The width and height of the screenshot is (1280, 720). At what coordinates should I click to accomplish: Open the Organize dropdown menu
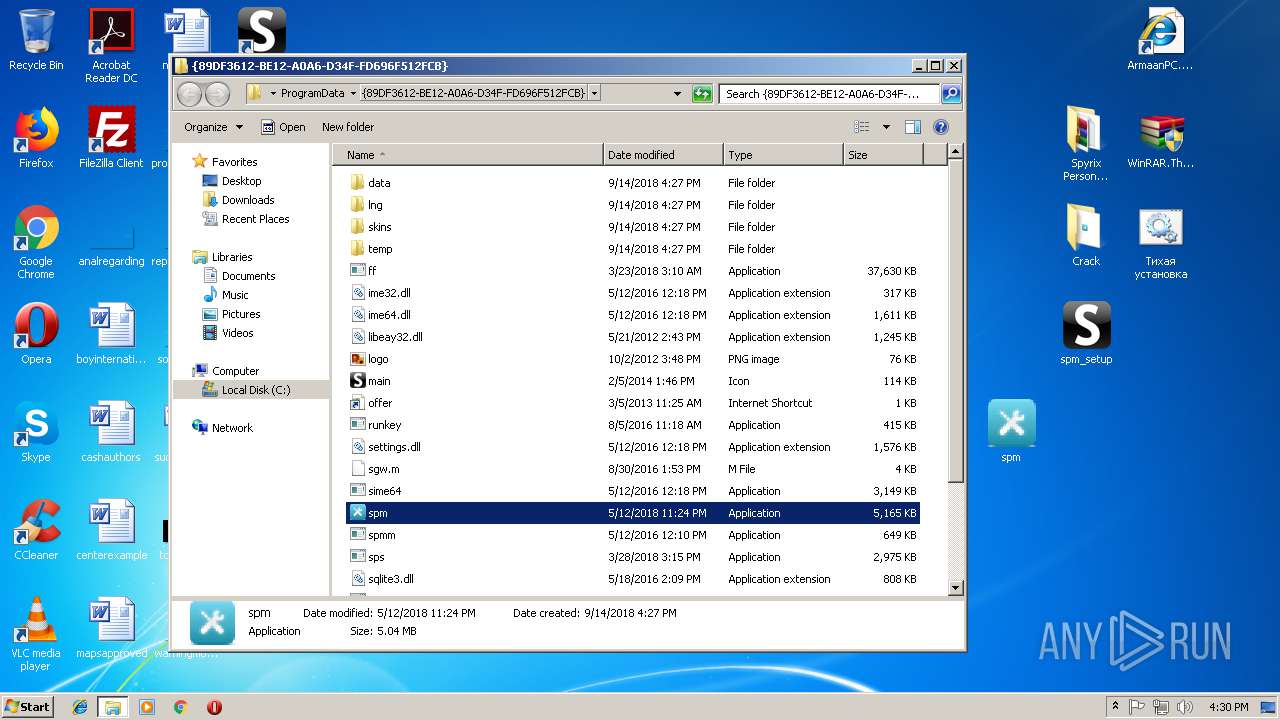tap(213, 127)
